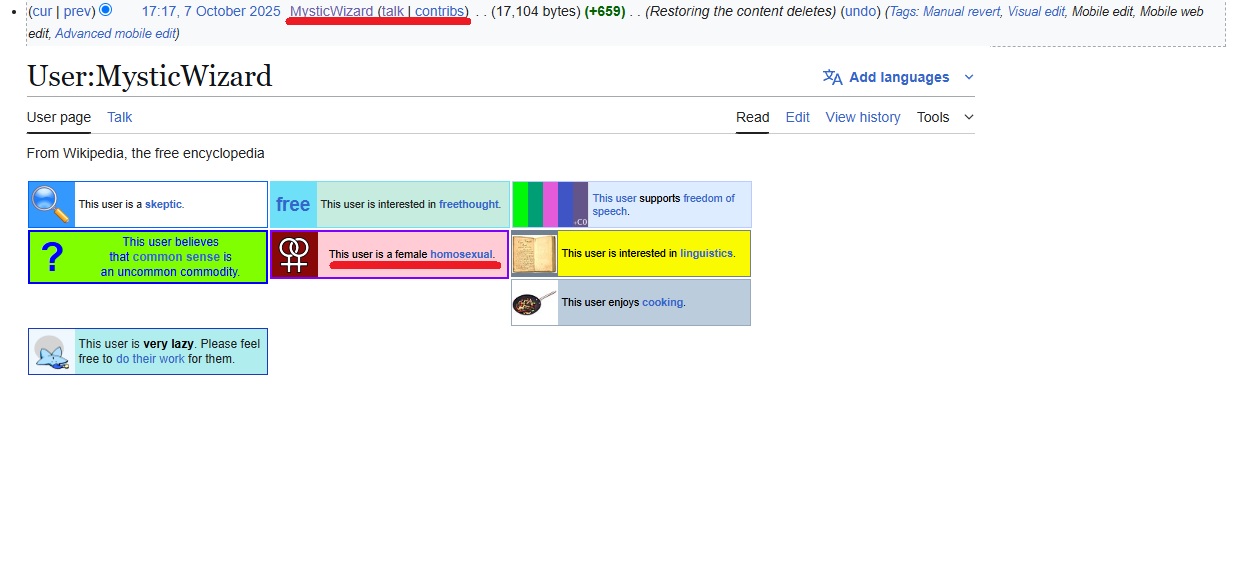Open the Visual edit tag link
This screenshot has height=574, width=1235.
1036,11
